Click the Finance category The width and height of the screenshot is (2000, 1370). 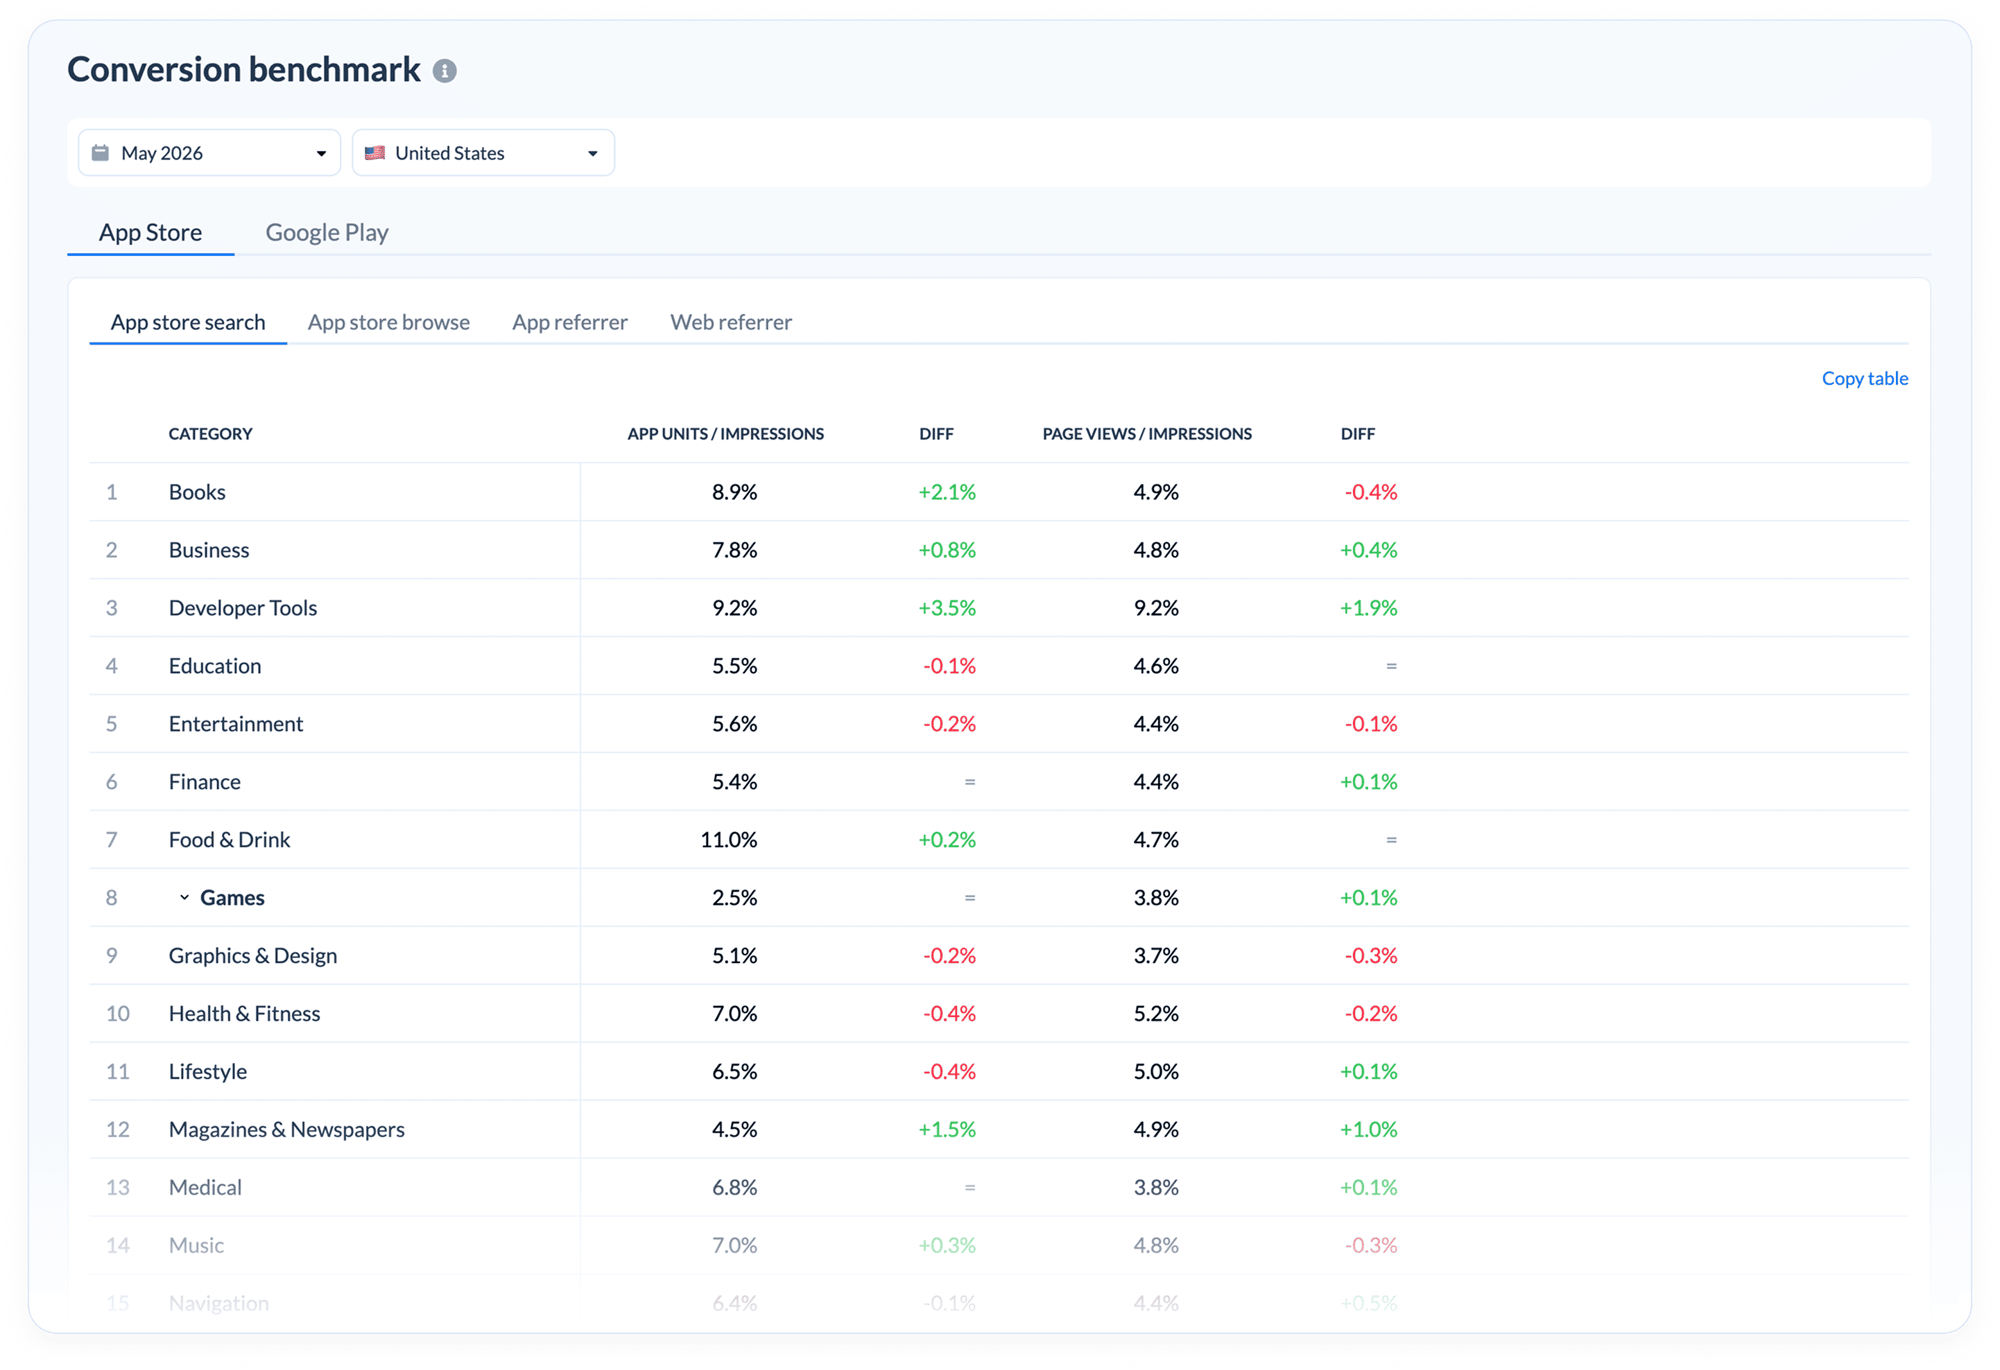click(205, 782)
